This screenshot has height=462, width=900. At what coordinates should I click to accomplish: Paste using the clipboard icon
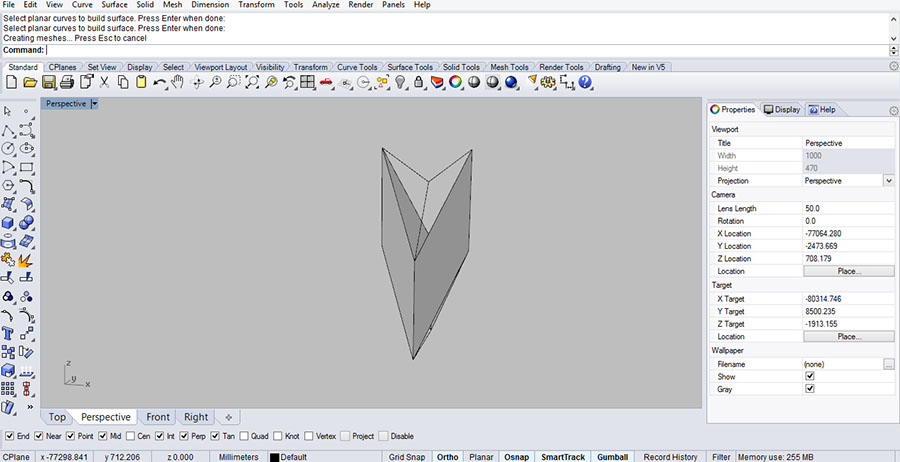point(141,82)
